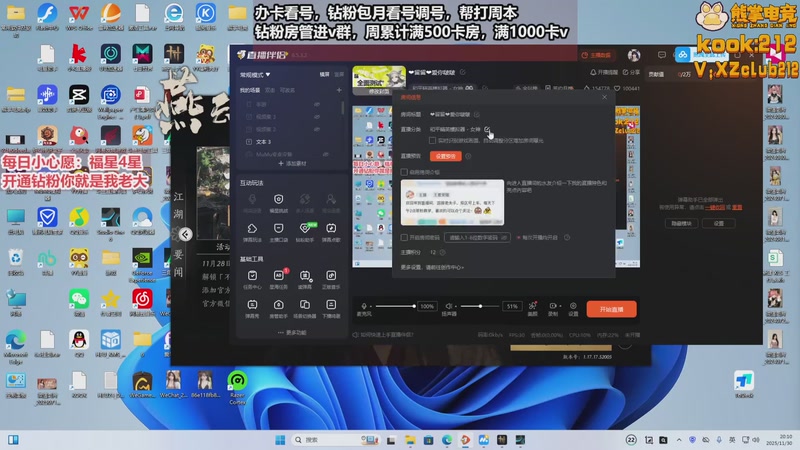800x450 pixels.
Task: Adjust the microphone volume slider
Action: [x=395, y=306]
